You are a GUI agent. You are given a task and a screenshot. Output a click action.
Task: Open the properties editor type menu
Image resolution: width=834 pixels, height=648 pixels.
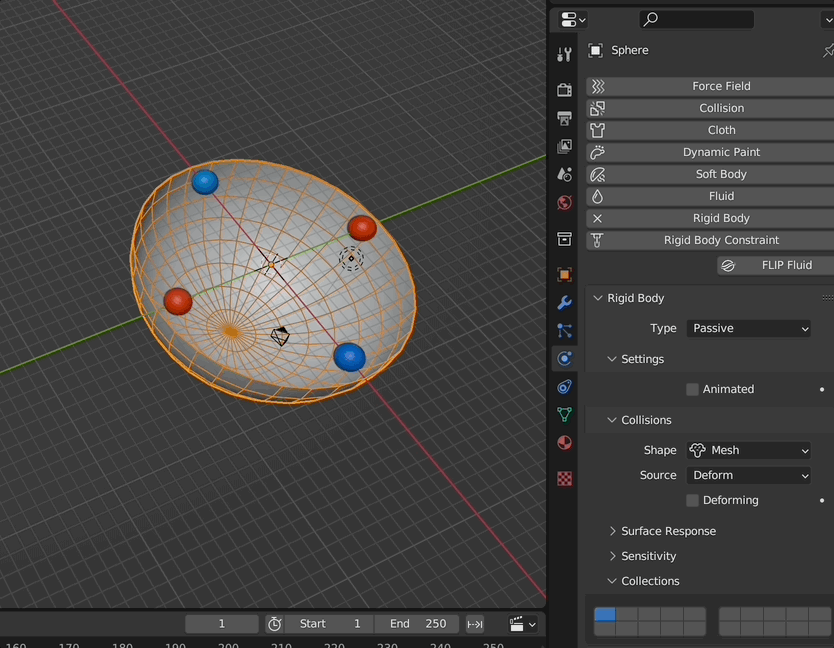(x=573, y=20)
